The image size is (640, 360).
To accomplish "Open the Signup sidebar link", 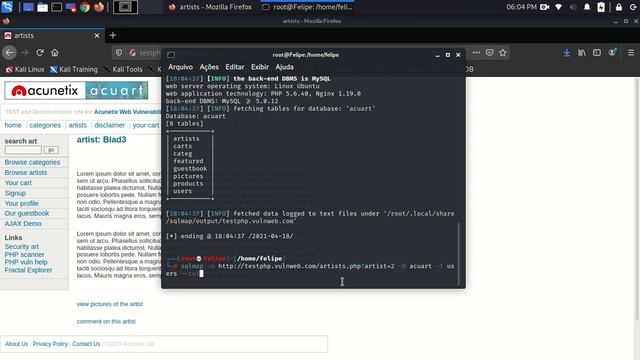I will [15, 193].
